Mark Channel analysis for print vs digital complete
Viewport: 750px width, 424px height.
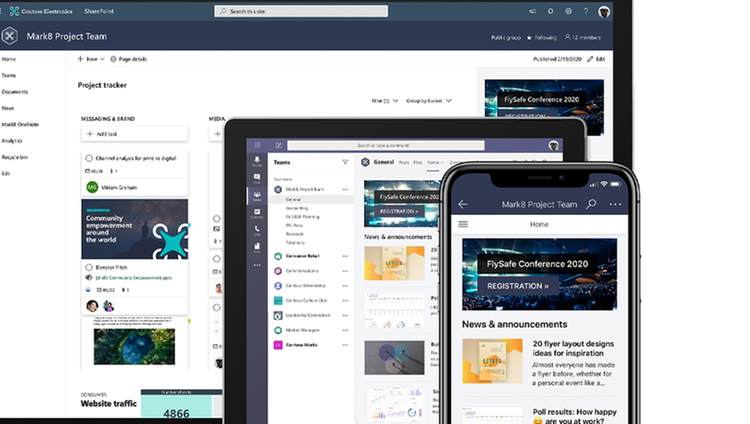click(x=89, y=158)
